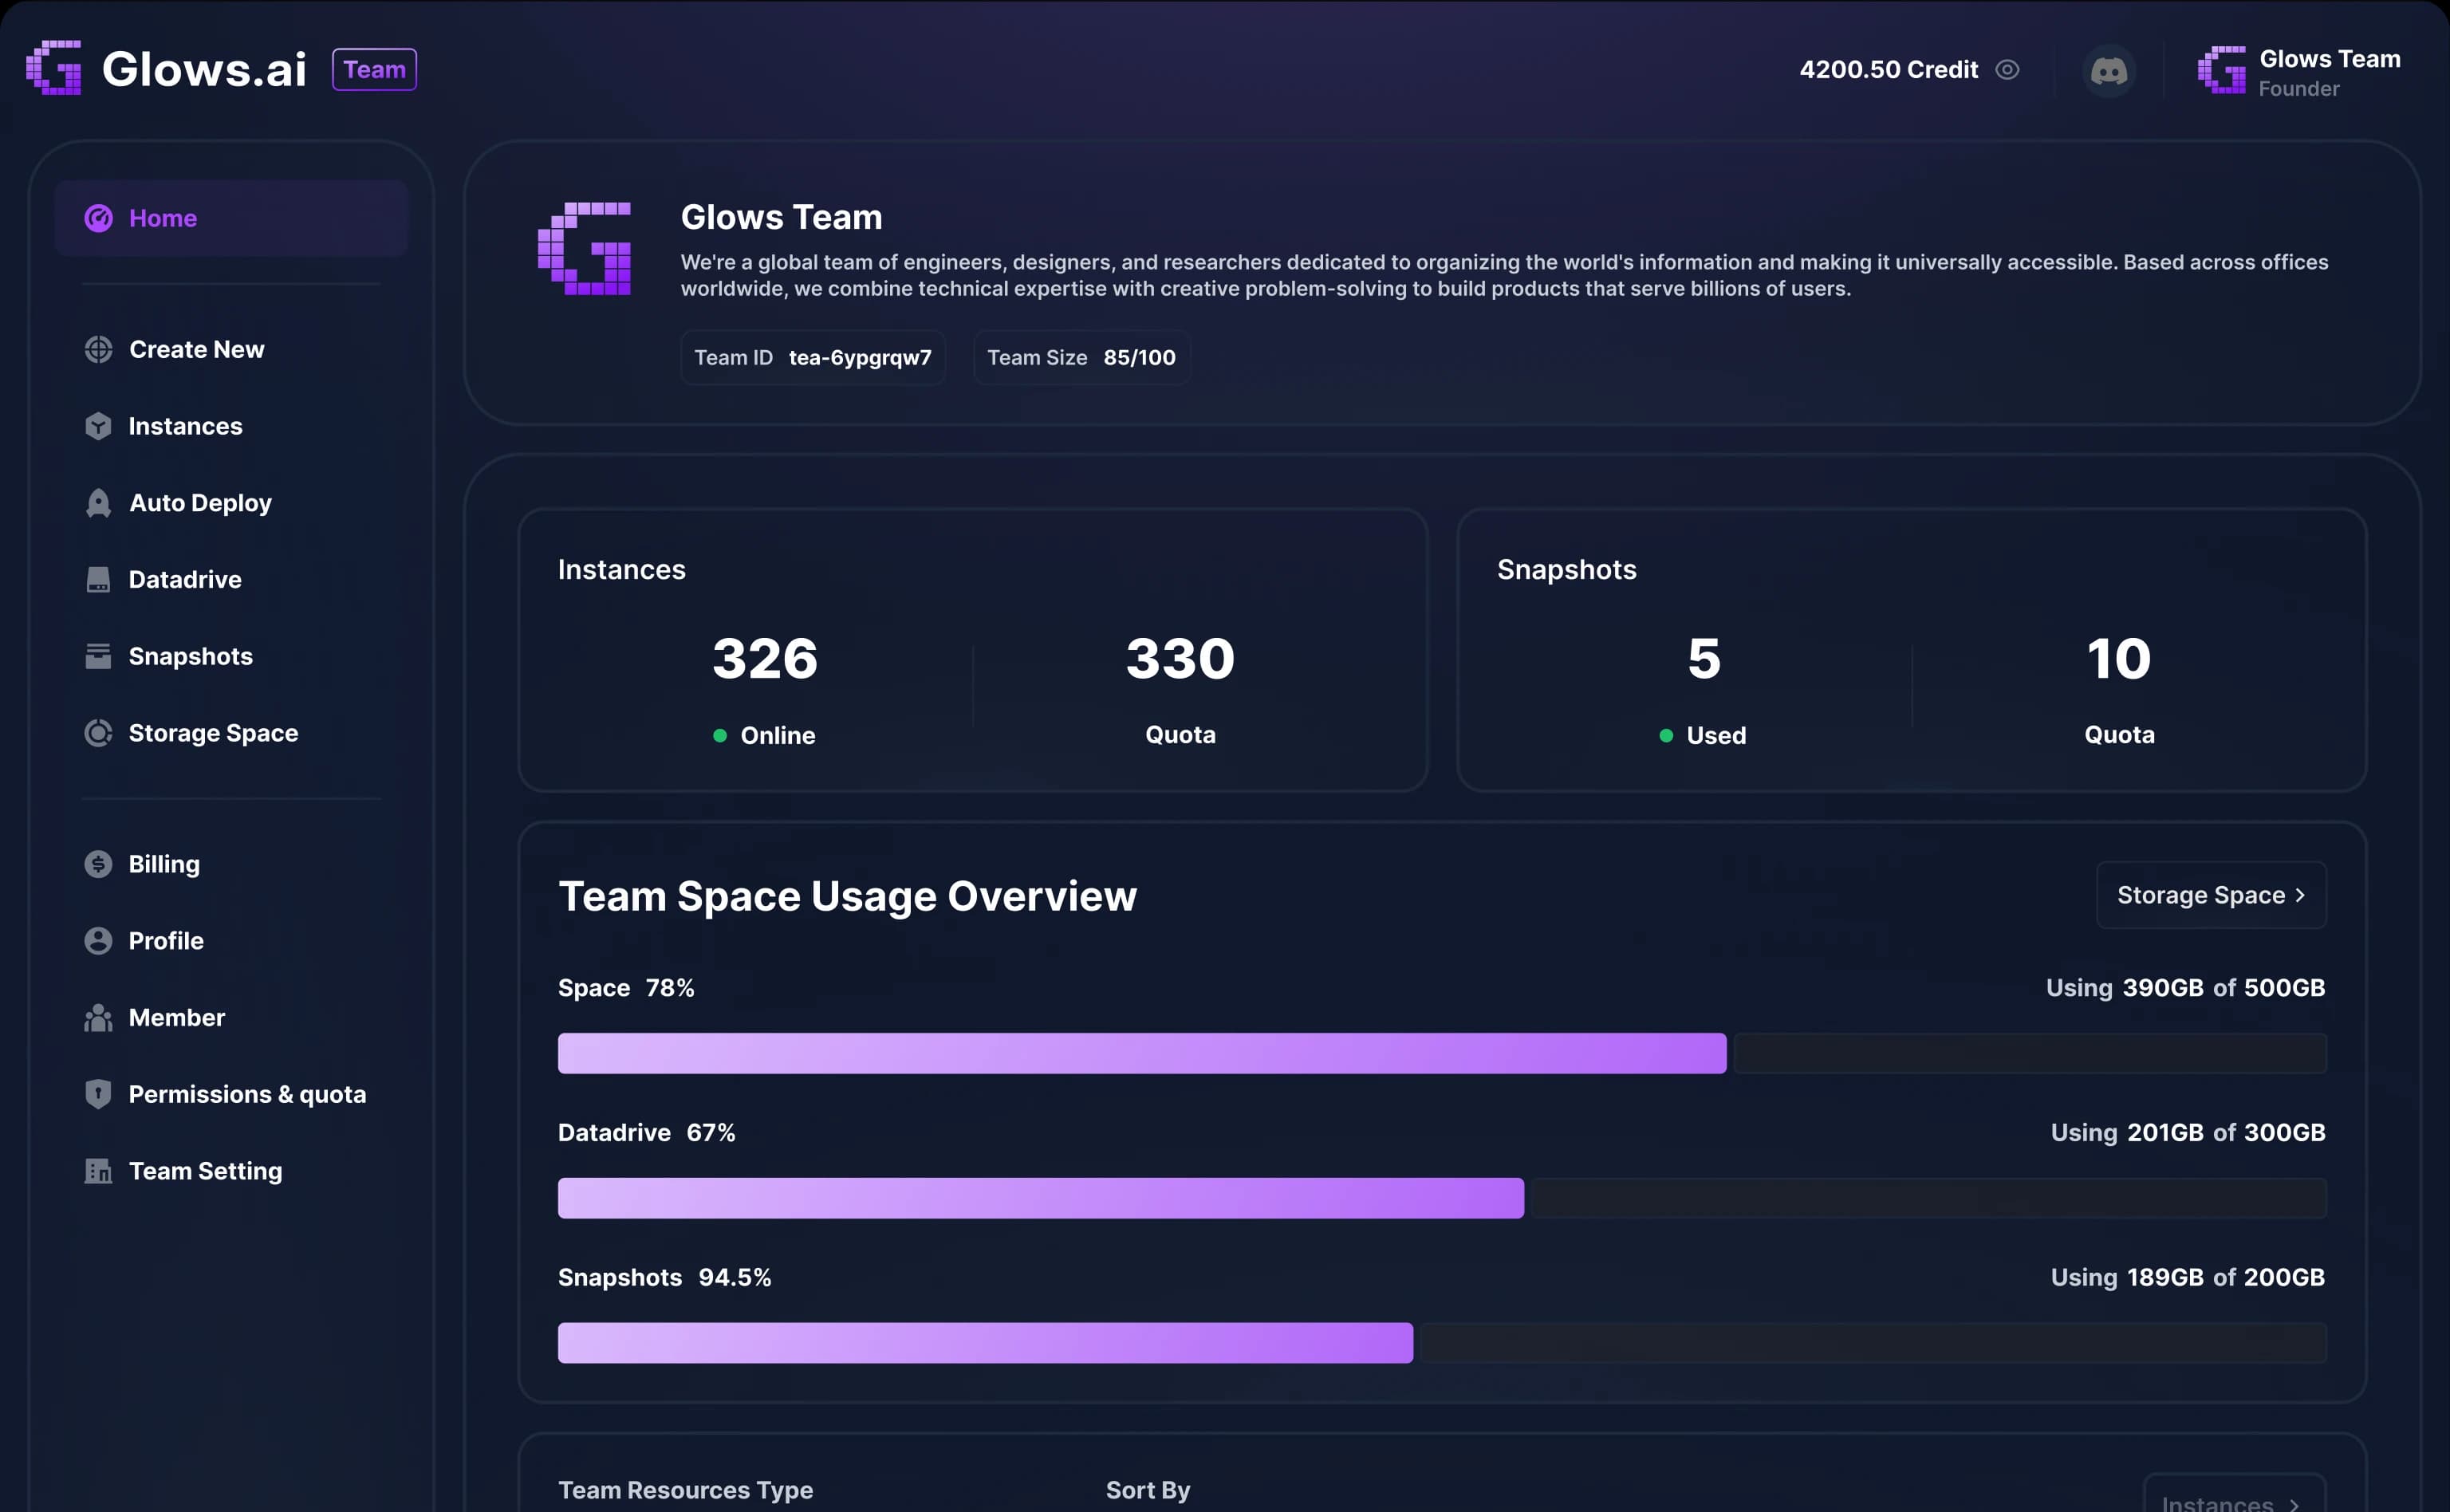The height and width of the screenshot is (1512, 2450).
Task: Open Glows Team Founder account menu
Action: tap(2299, 72)
